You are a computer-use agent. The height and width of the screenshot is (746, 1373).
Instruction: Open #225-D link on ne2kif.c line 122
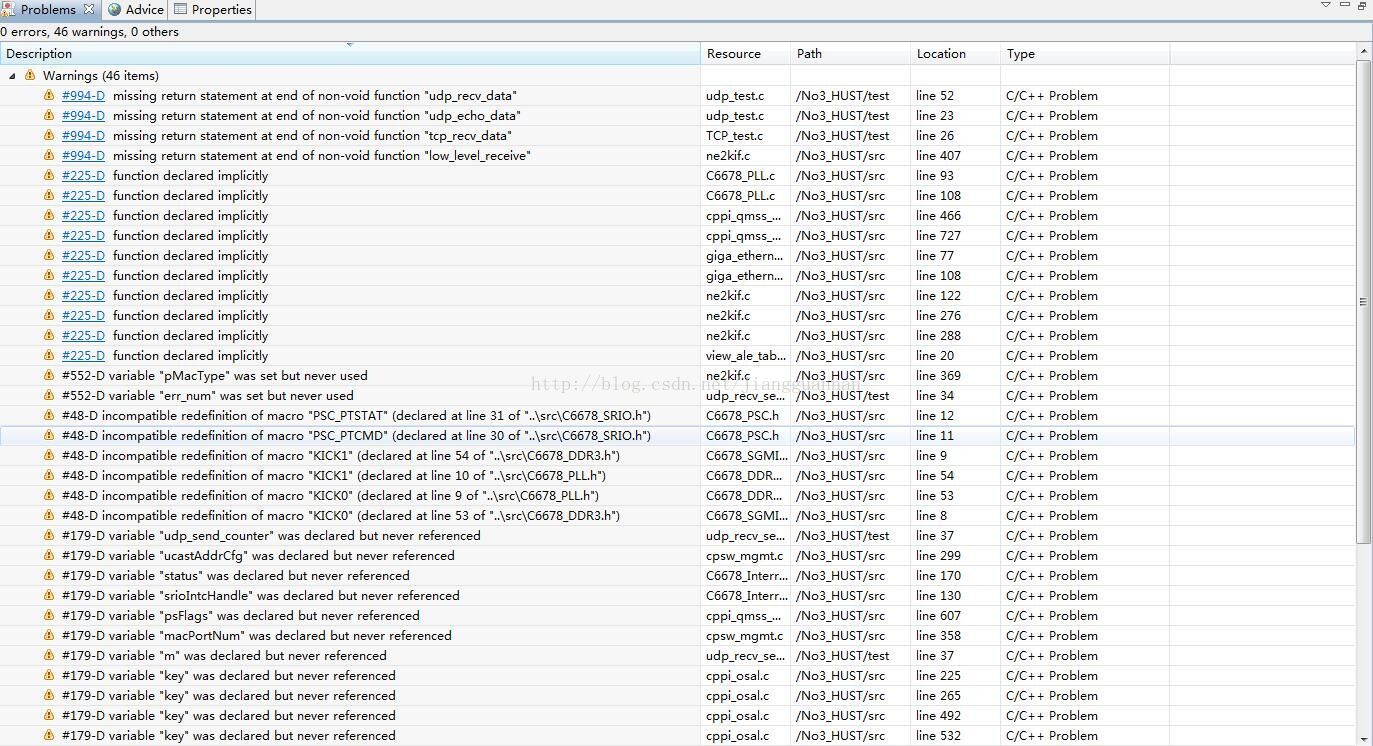pos(83,296)
